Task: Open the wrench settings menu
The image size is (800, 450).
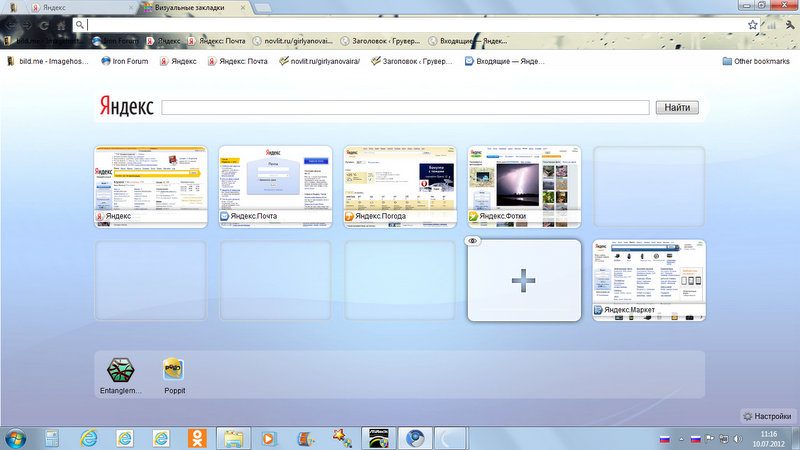Action: click(790, 24)
